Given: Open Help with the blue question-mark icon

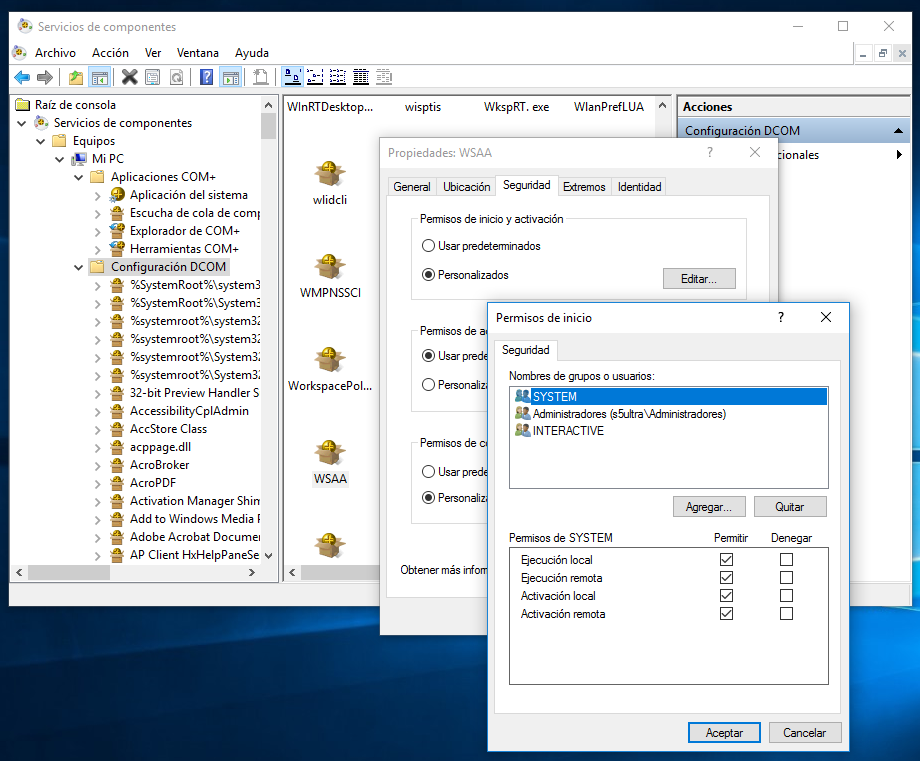Looking at the screenshot, I should (206, 77).
